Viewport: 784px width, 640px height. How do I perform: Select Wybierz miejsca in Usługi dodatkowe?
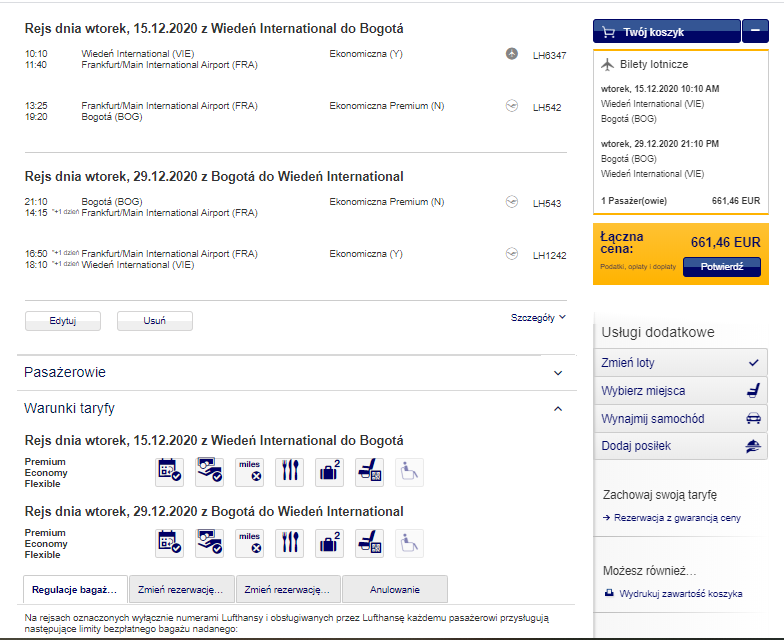coord(680,390)
